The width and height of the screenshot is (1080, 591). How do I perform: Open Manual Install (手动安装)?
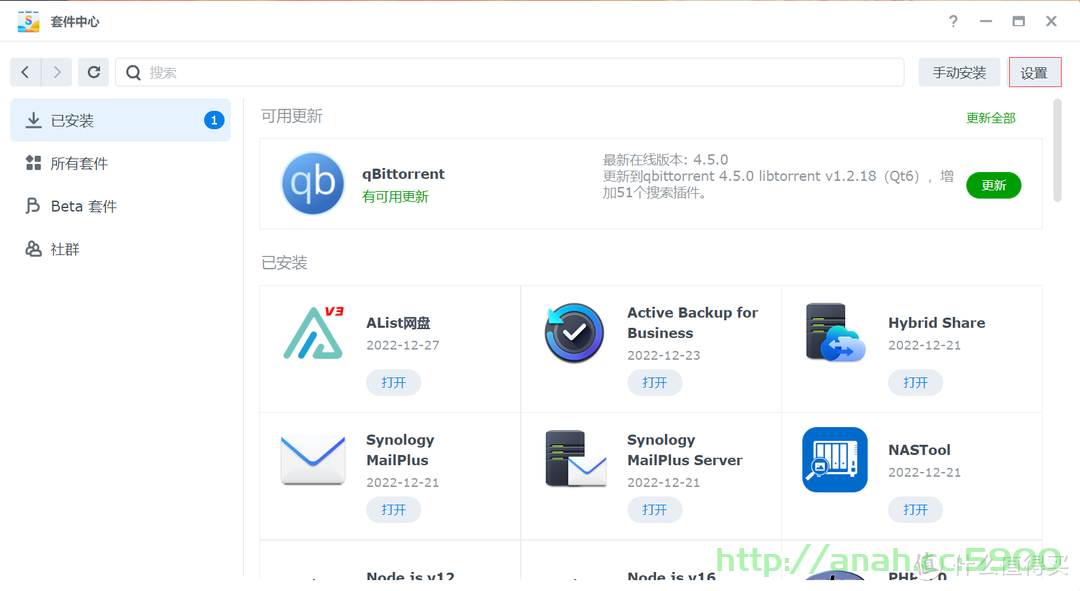(x=959, y=72)
